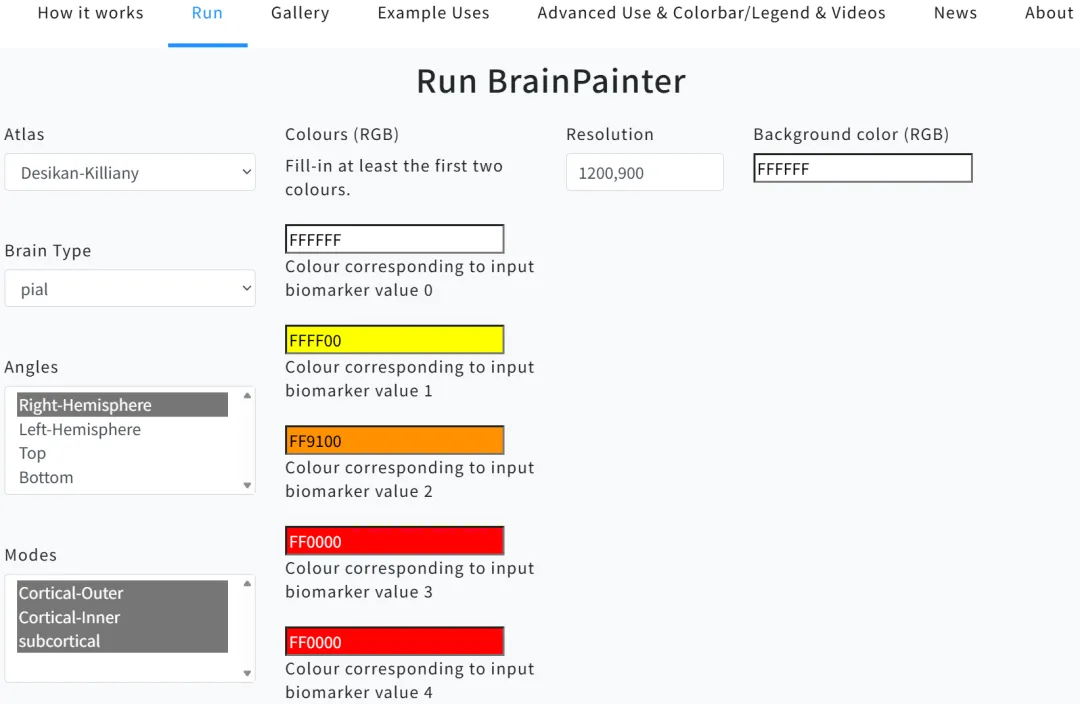Open the How it works tab
The image size is (1080, 704).
90,13
